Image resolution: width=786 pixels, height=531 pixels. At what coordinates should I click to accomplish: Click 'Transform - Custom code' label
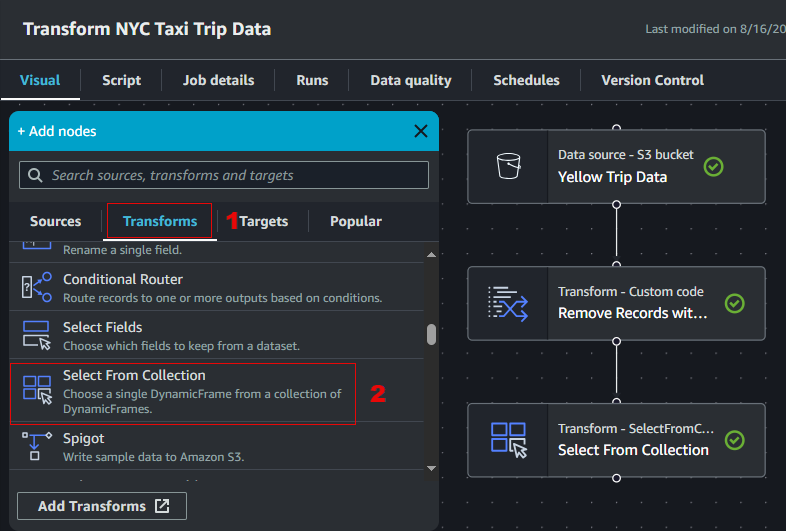[631, 292]
